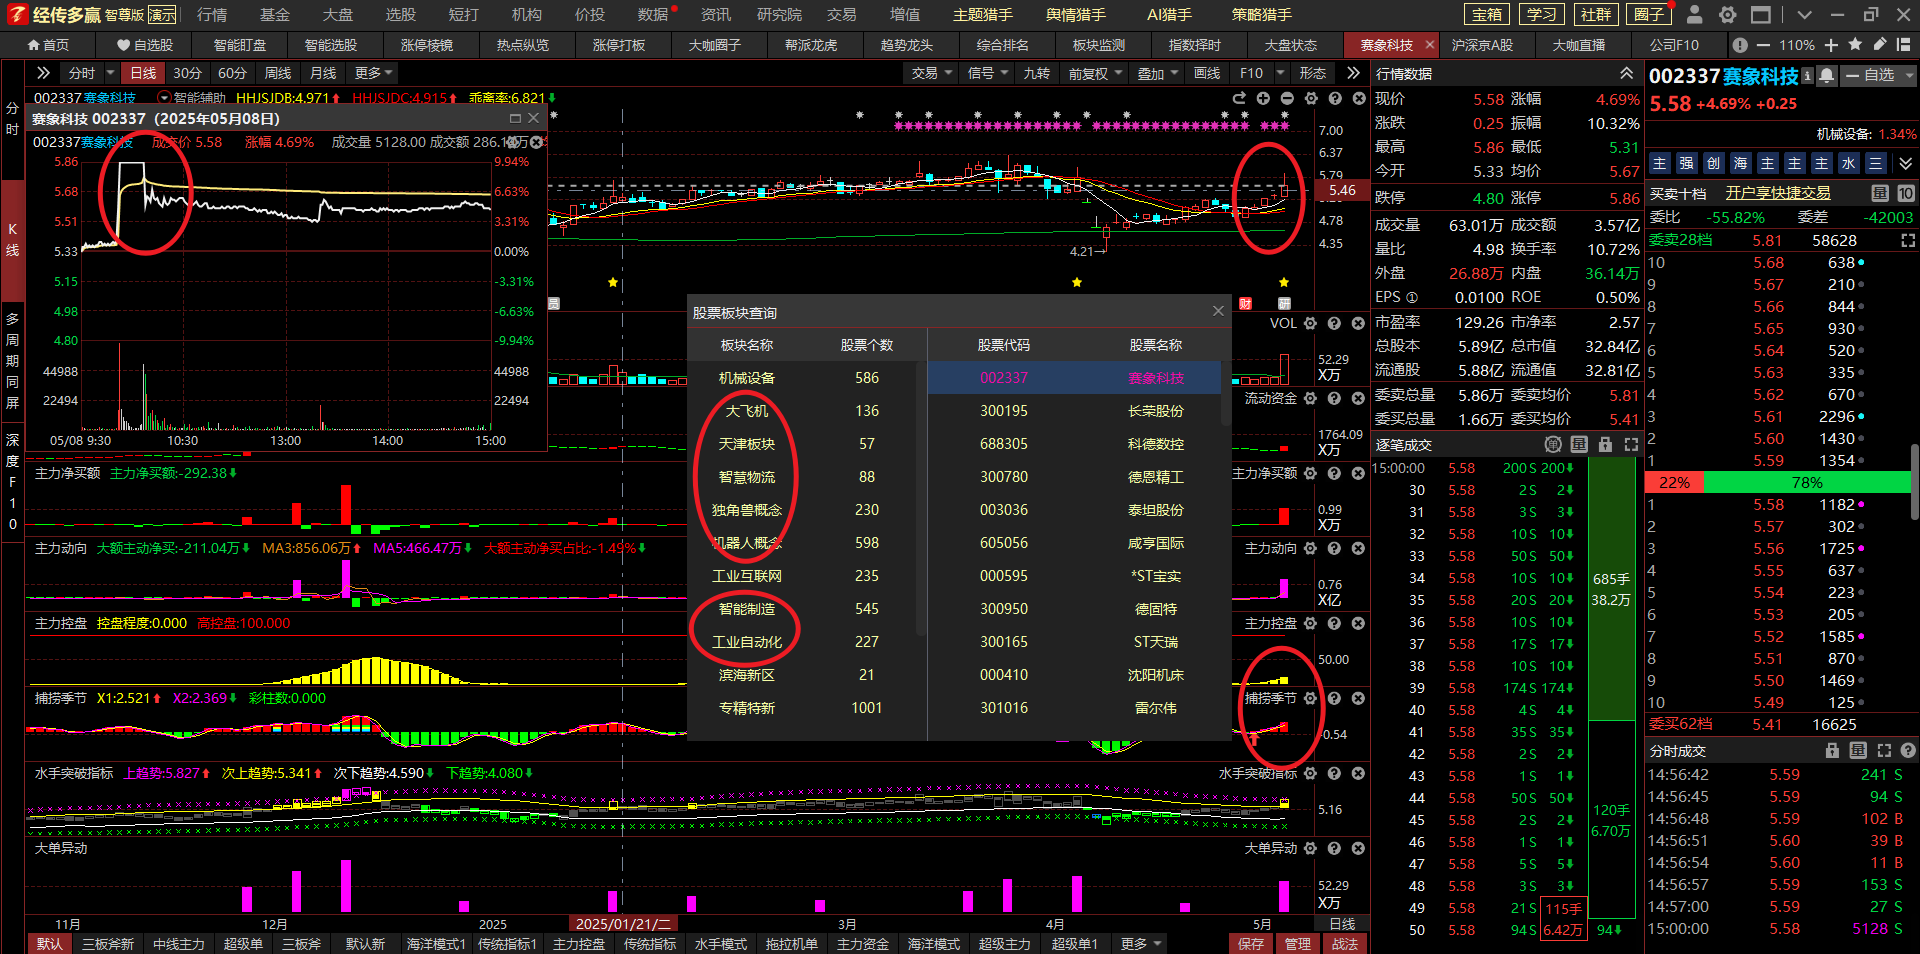Screen dimensions: 1920x954
Task: Zoom in K-line chart plus icon
Action: click(x=1263, y=98)
